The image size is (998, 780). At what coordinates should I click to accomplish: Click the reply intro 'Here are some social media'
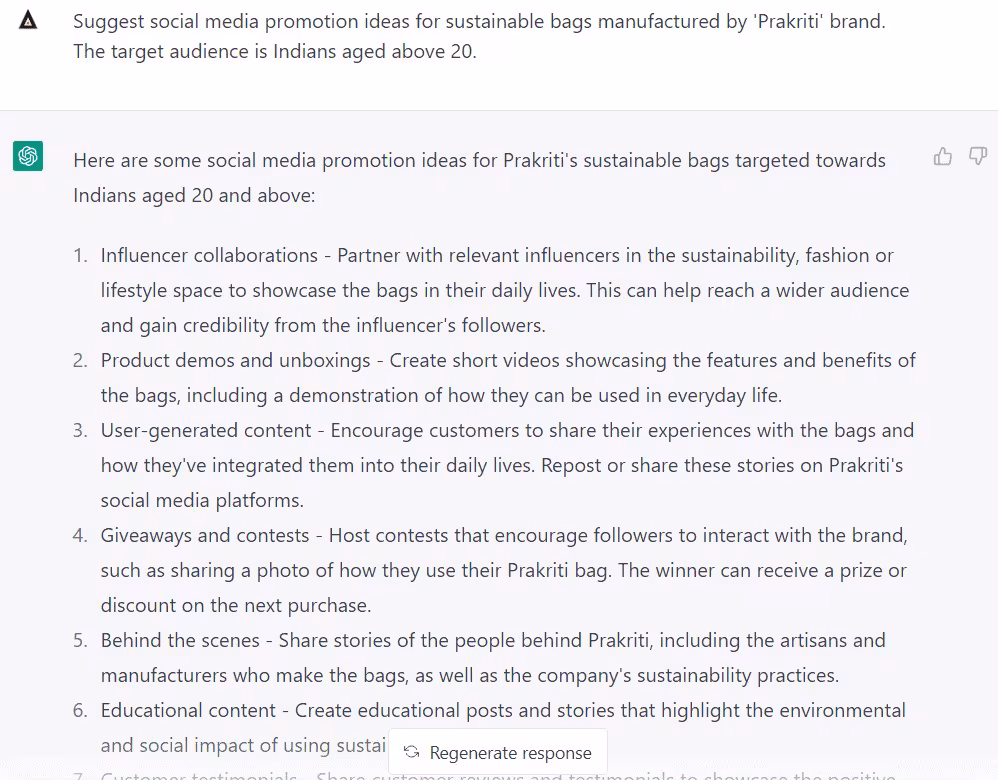479,160
